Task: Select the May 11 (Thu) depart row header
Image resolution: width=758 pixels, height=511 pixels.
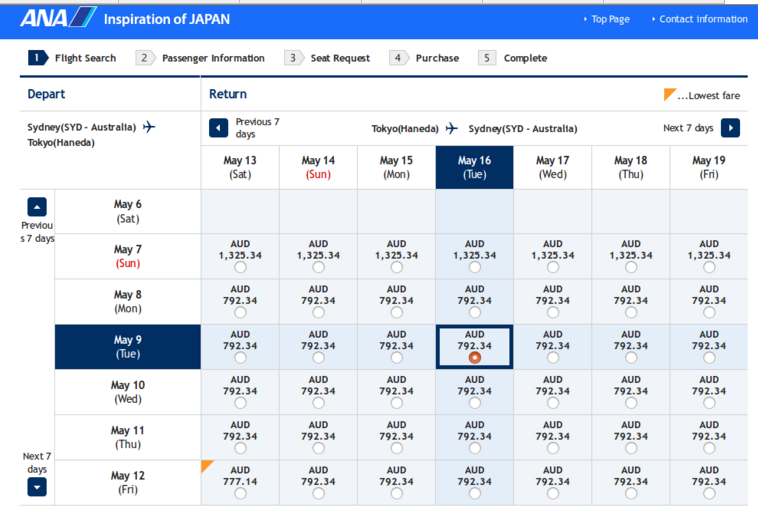Action: point(128,437)
